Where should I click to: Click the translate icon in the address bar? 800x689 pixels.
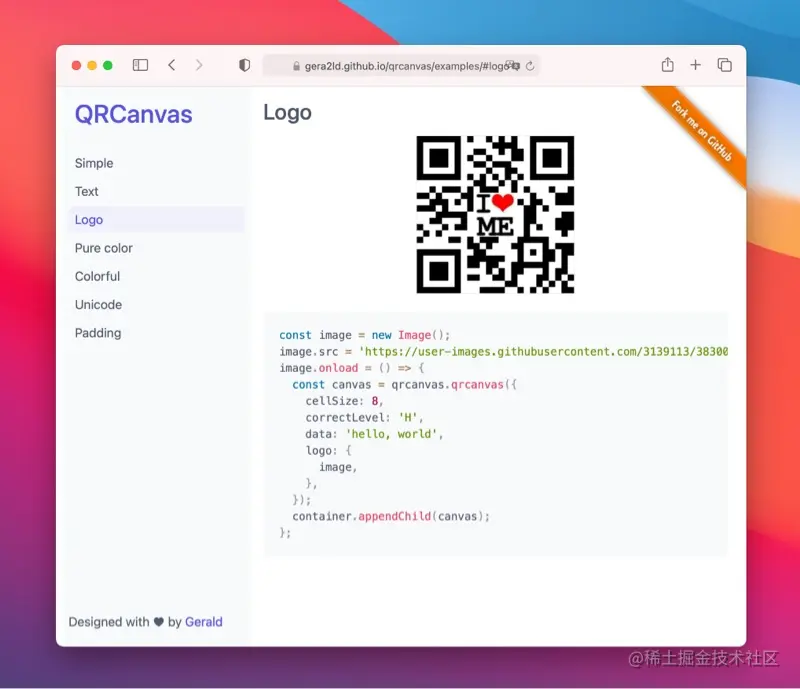point(512,66)
